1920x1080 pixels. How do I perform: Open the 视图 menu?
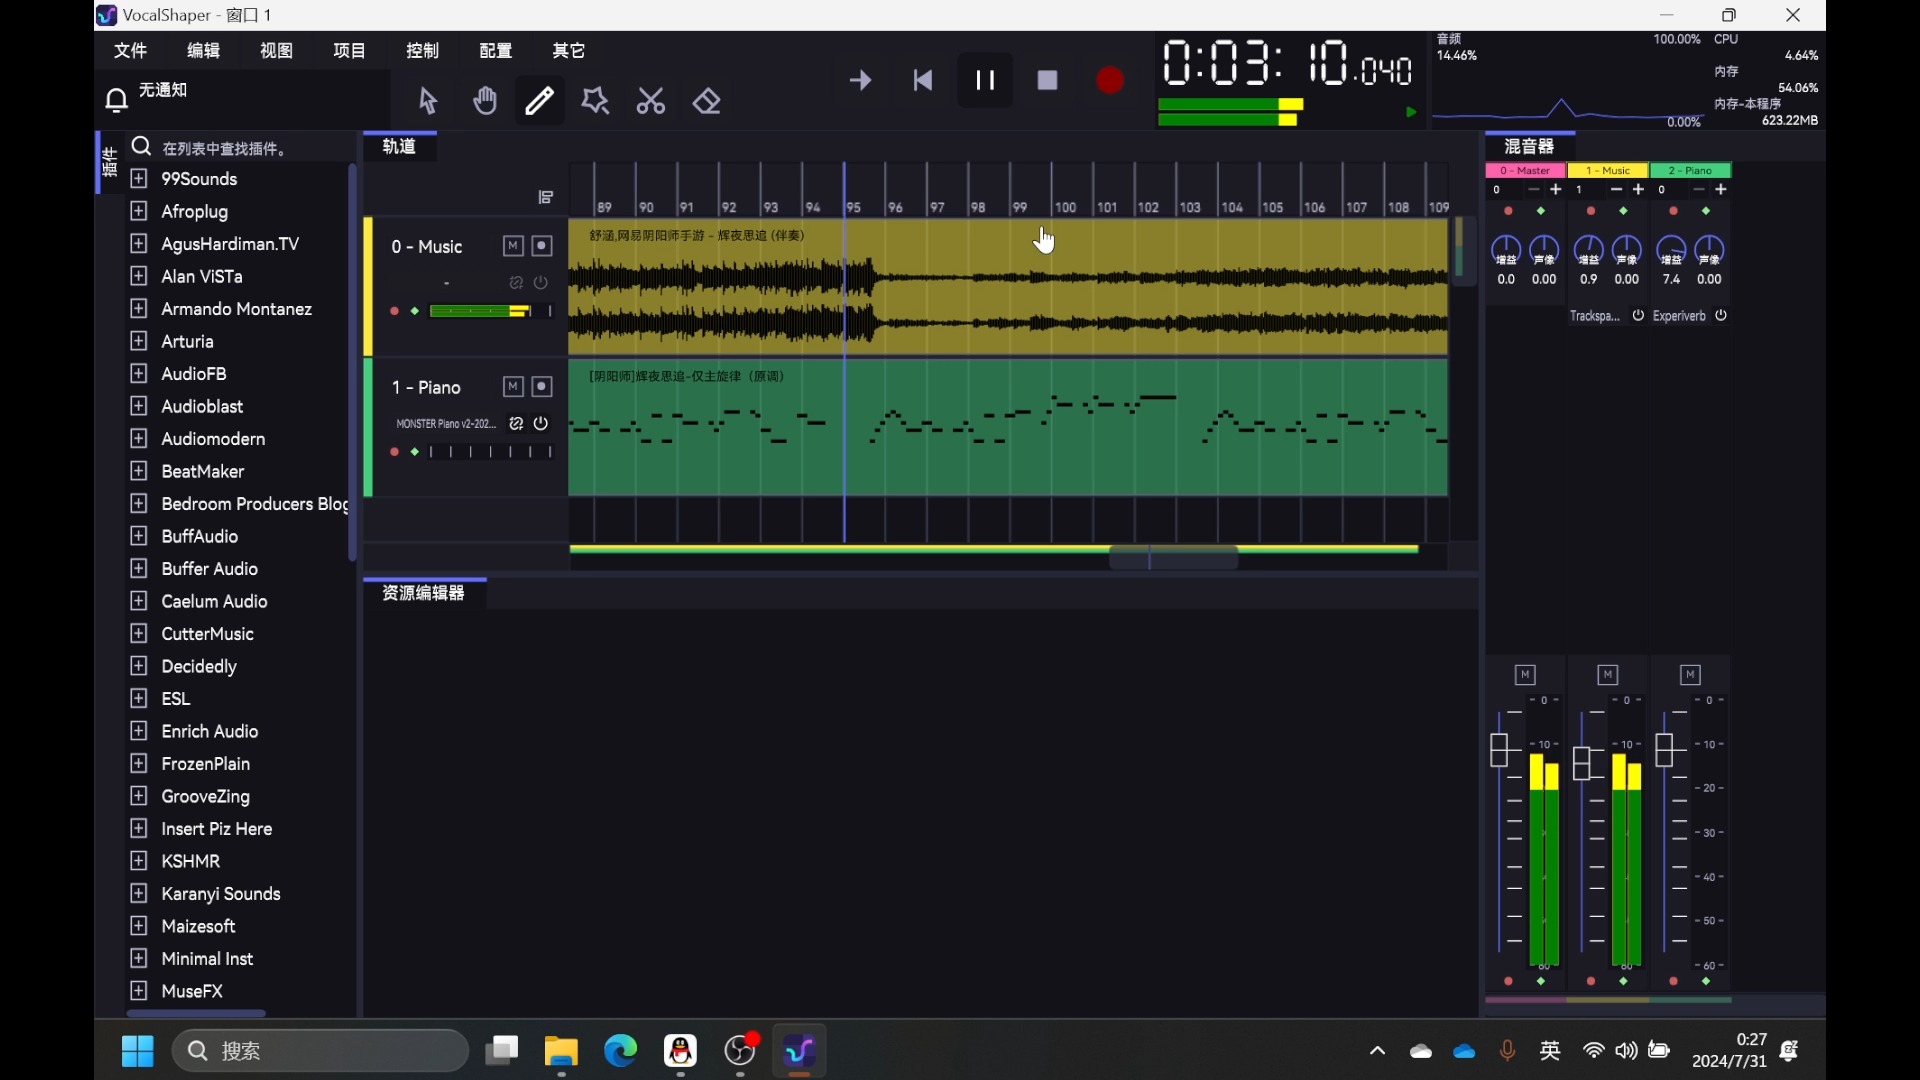pos(277,51)
